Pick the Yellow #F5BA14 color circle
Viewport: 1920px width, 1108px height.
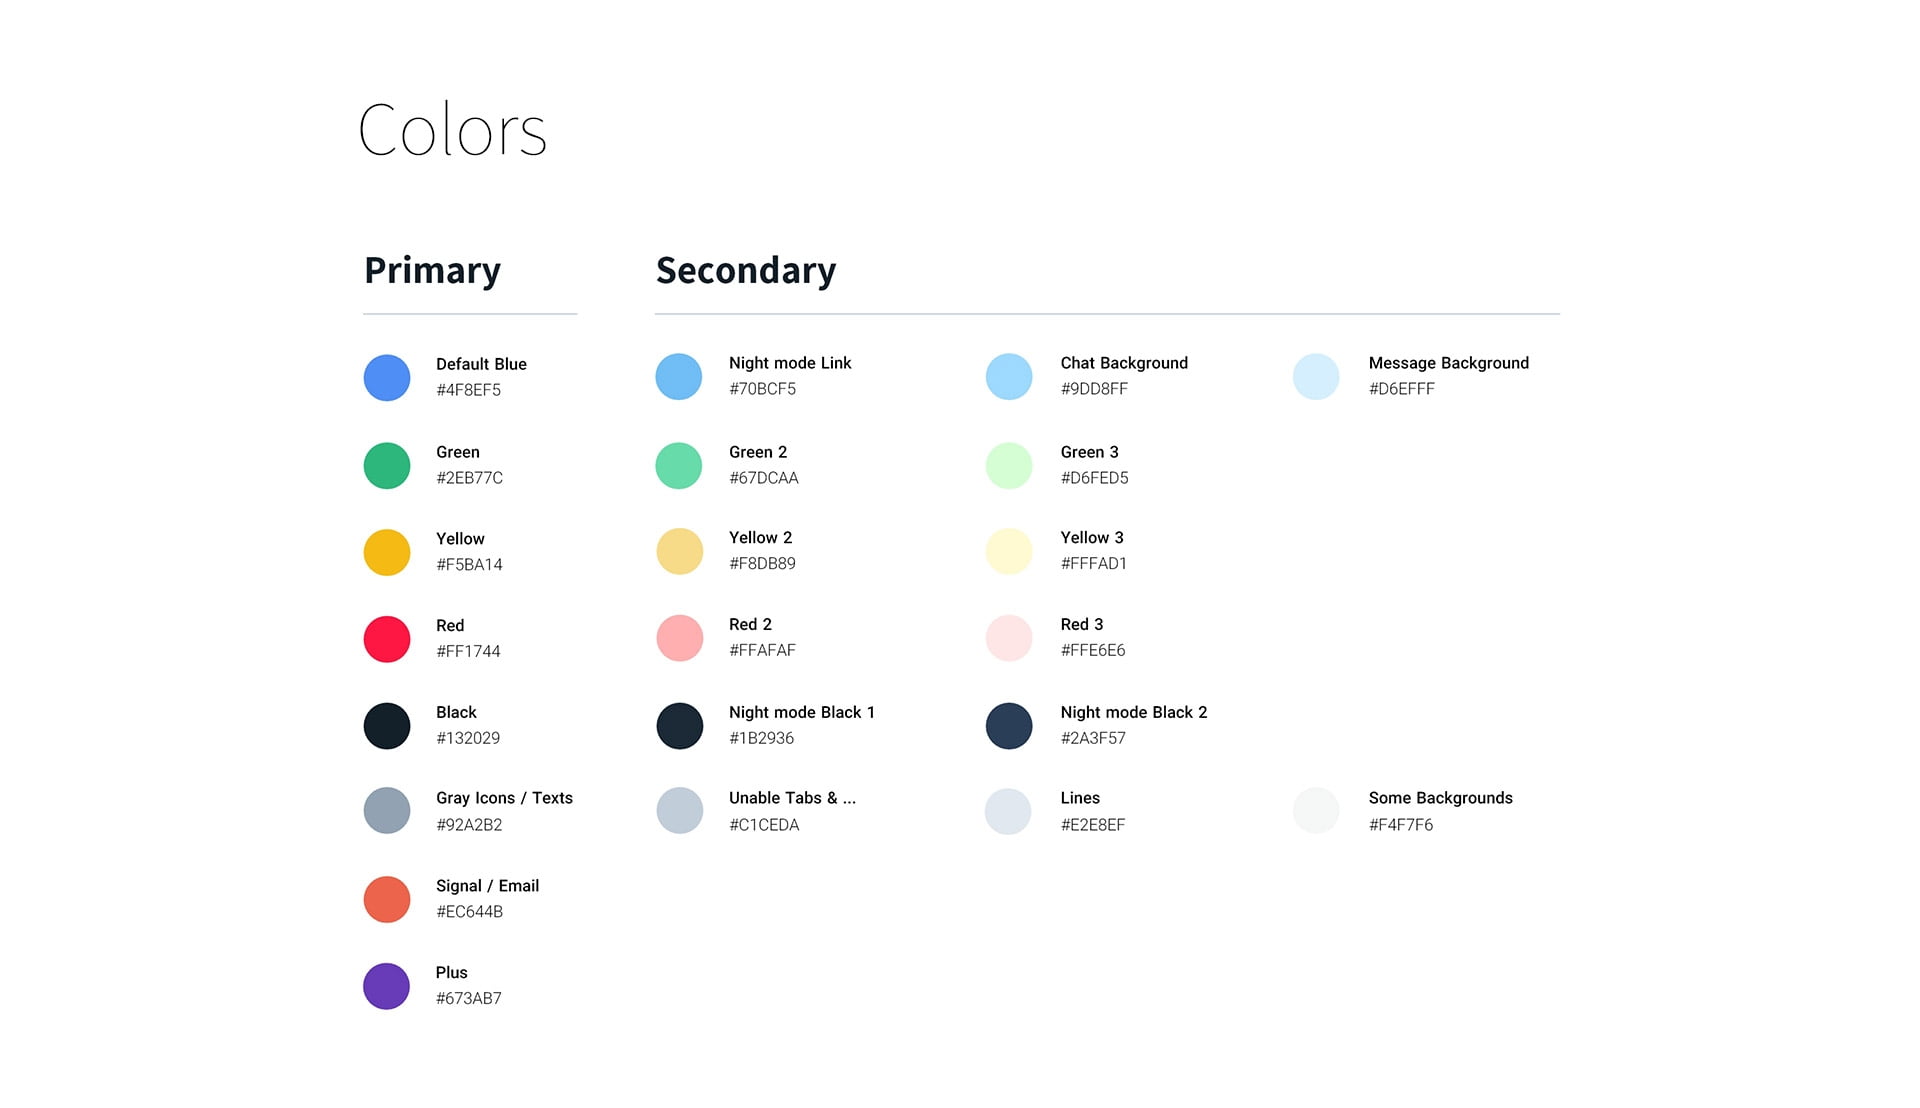[387, 552]
